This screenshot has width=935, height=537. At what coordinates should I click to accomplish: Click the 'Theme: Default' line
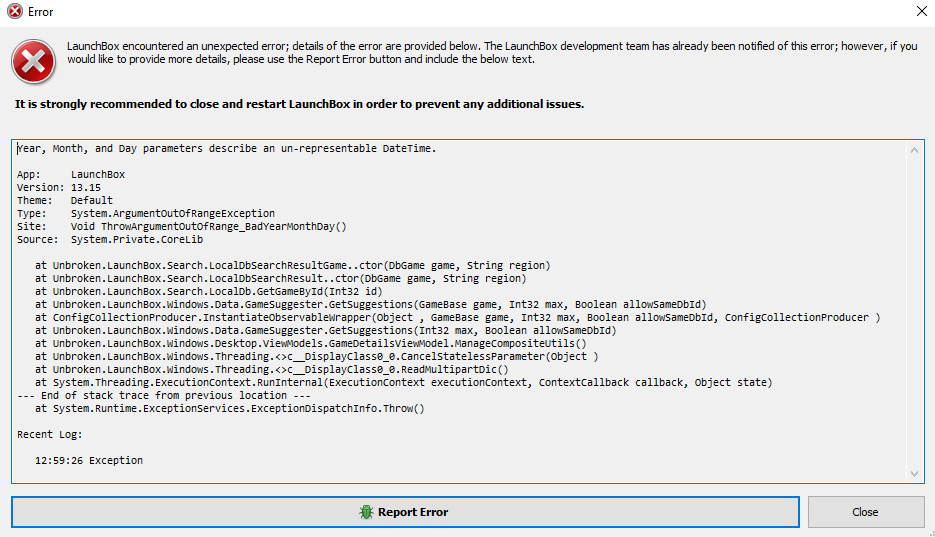pos(65,200)
